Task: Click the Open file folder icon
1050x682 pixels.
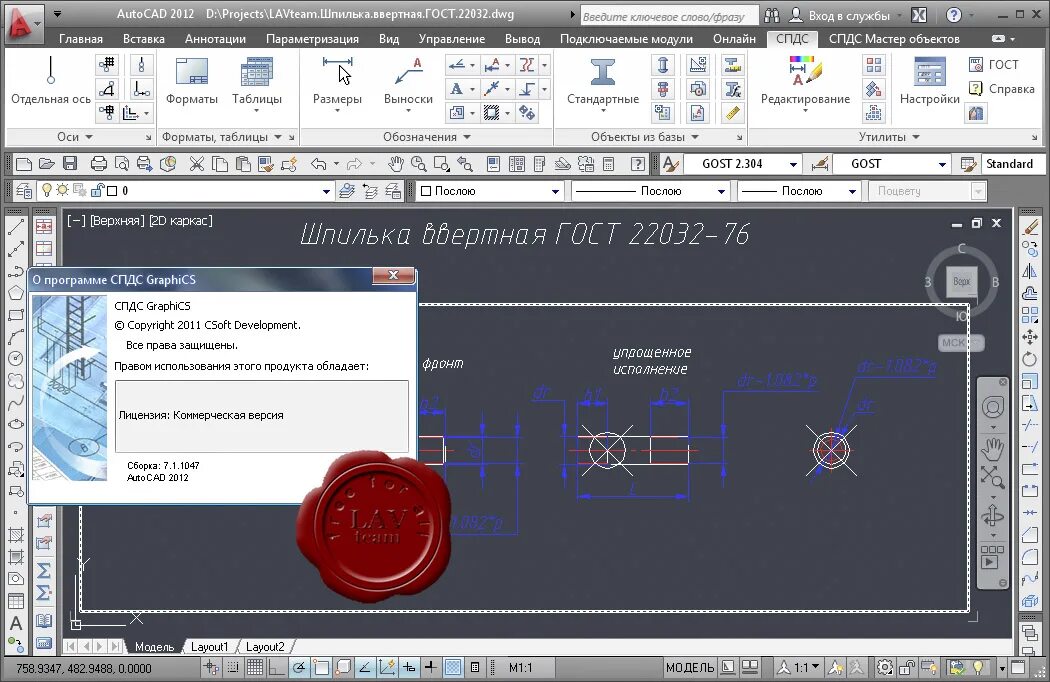Action: click(47, 164)
